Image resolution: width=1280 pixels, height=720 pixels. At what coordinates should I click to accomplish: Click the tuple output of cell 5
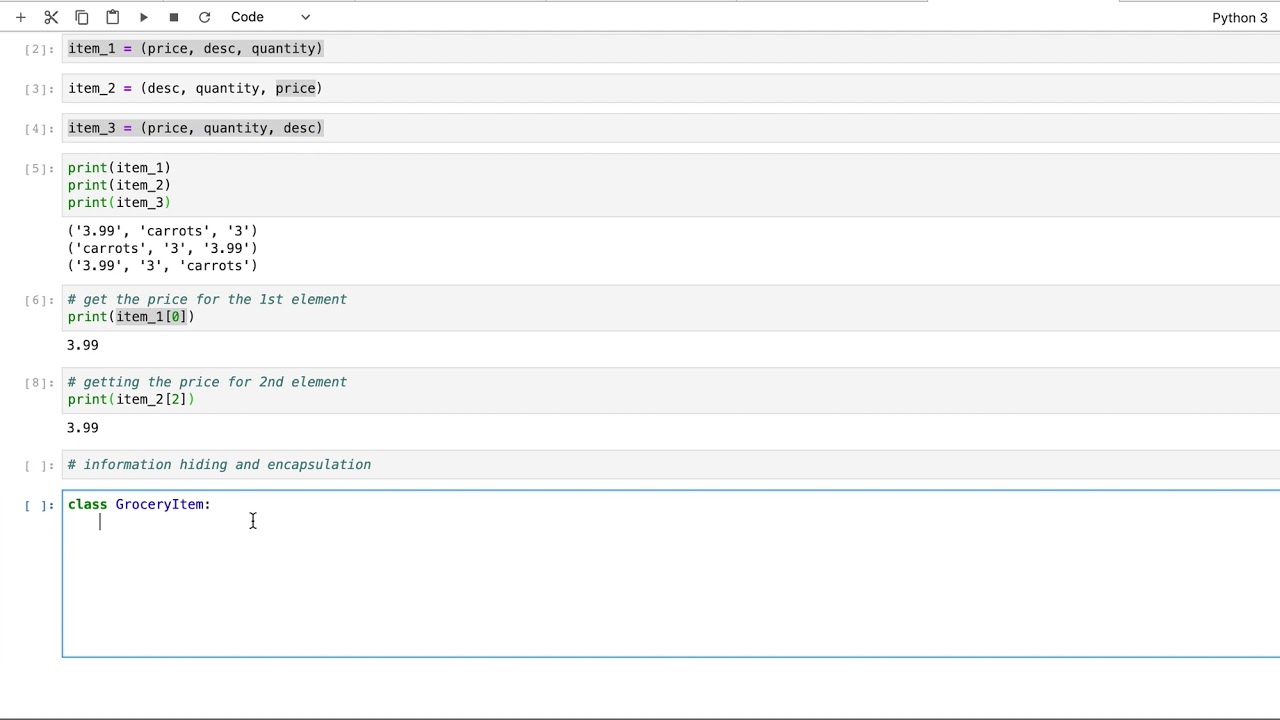162,248
